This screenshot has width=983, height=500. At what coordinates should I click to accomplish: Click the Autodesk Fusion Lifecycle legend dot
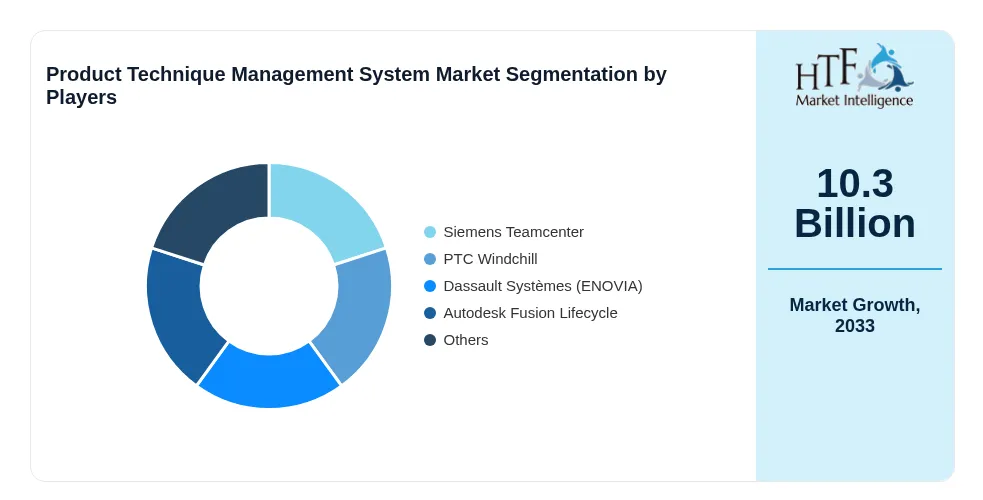tap(430, 313)
